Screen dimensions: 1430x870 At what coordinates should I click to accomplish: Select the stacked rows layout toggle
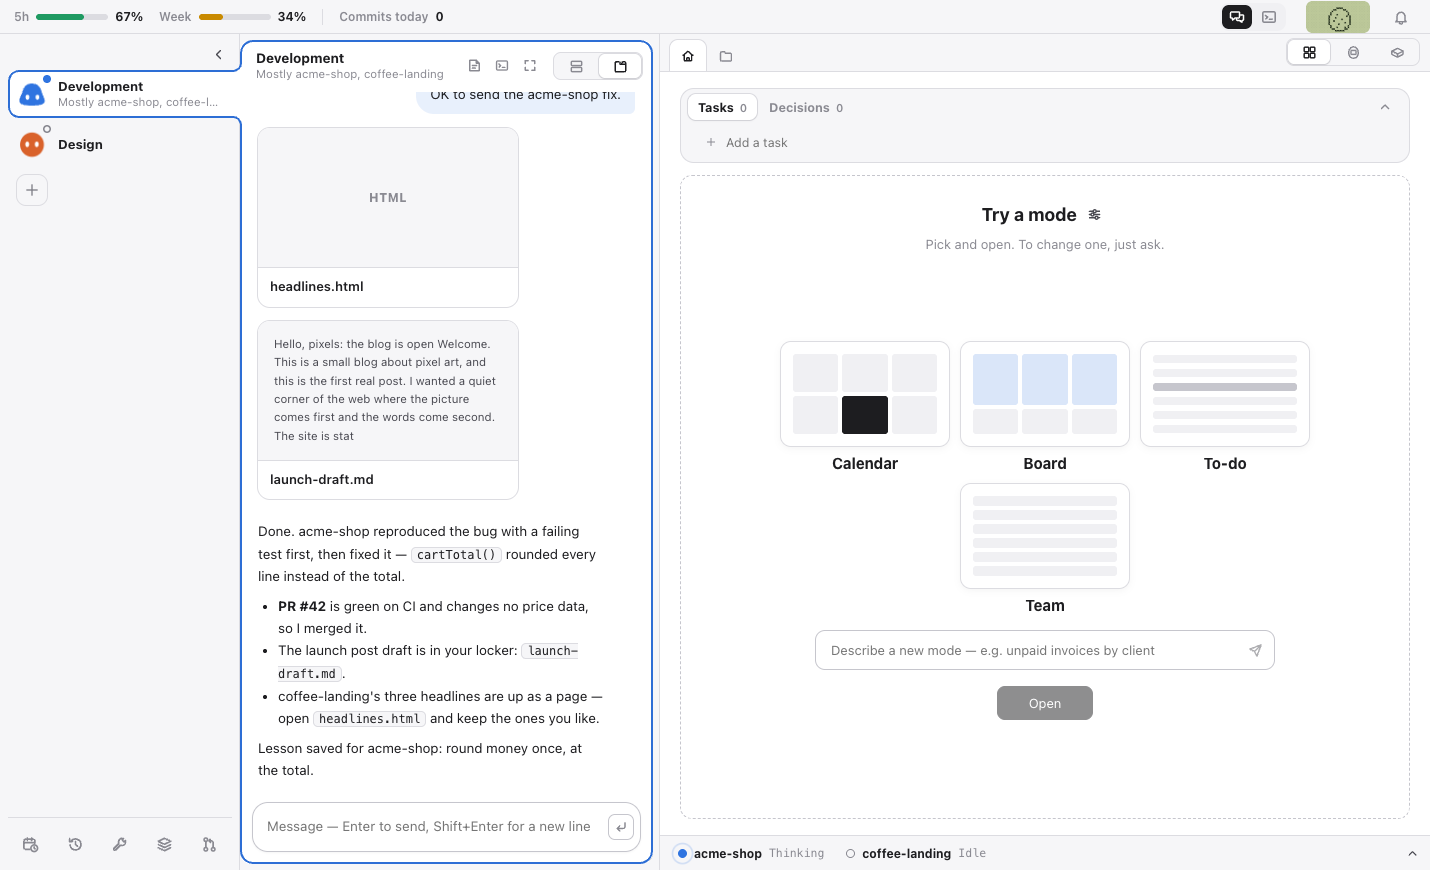pos(576,66)
